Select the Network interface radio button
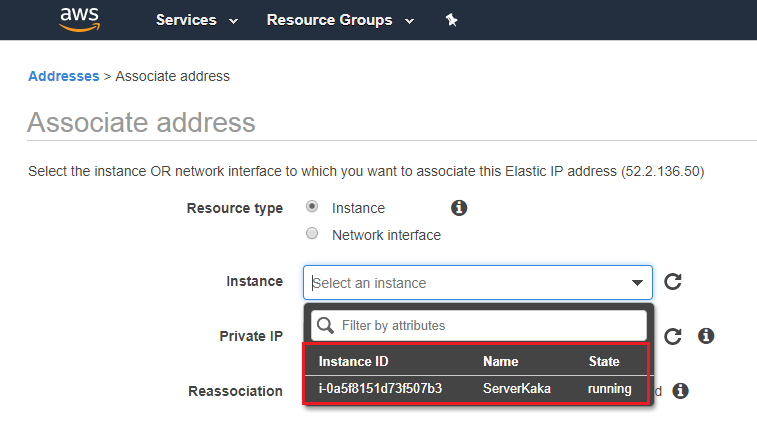Image resolution: width=757 pixels, height=427 pixels. (312, 234)
